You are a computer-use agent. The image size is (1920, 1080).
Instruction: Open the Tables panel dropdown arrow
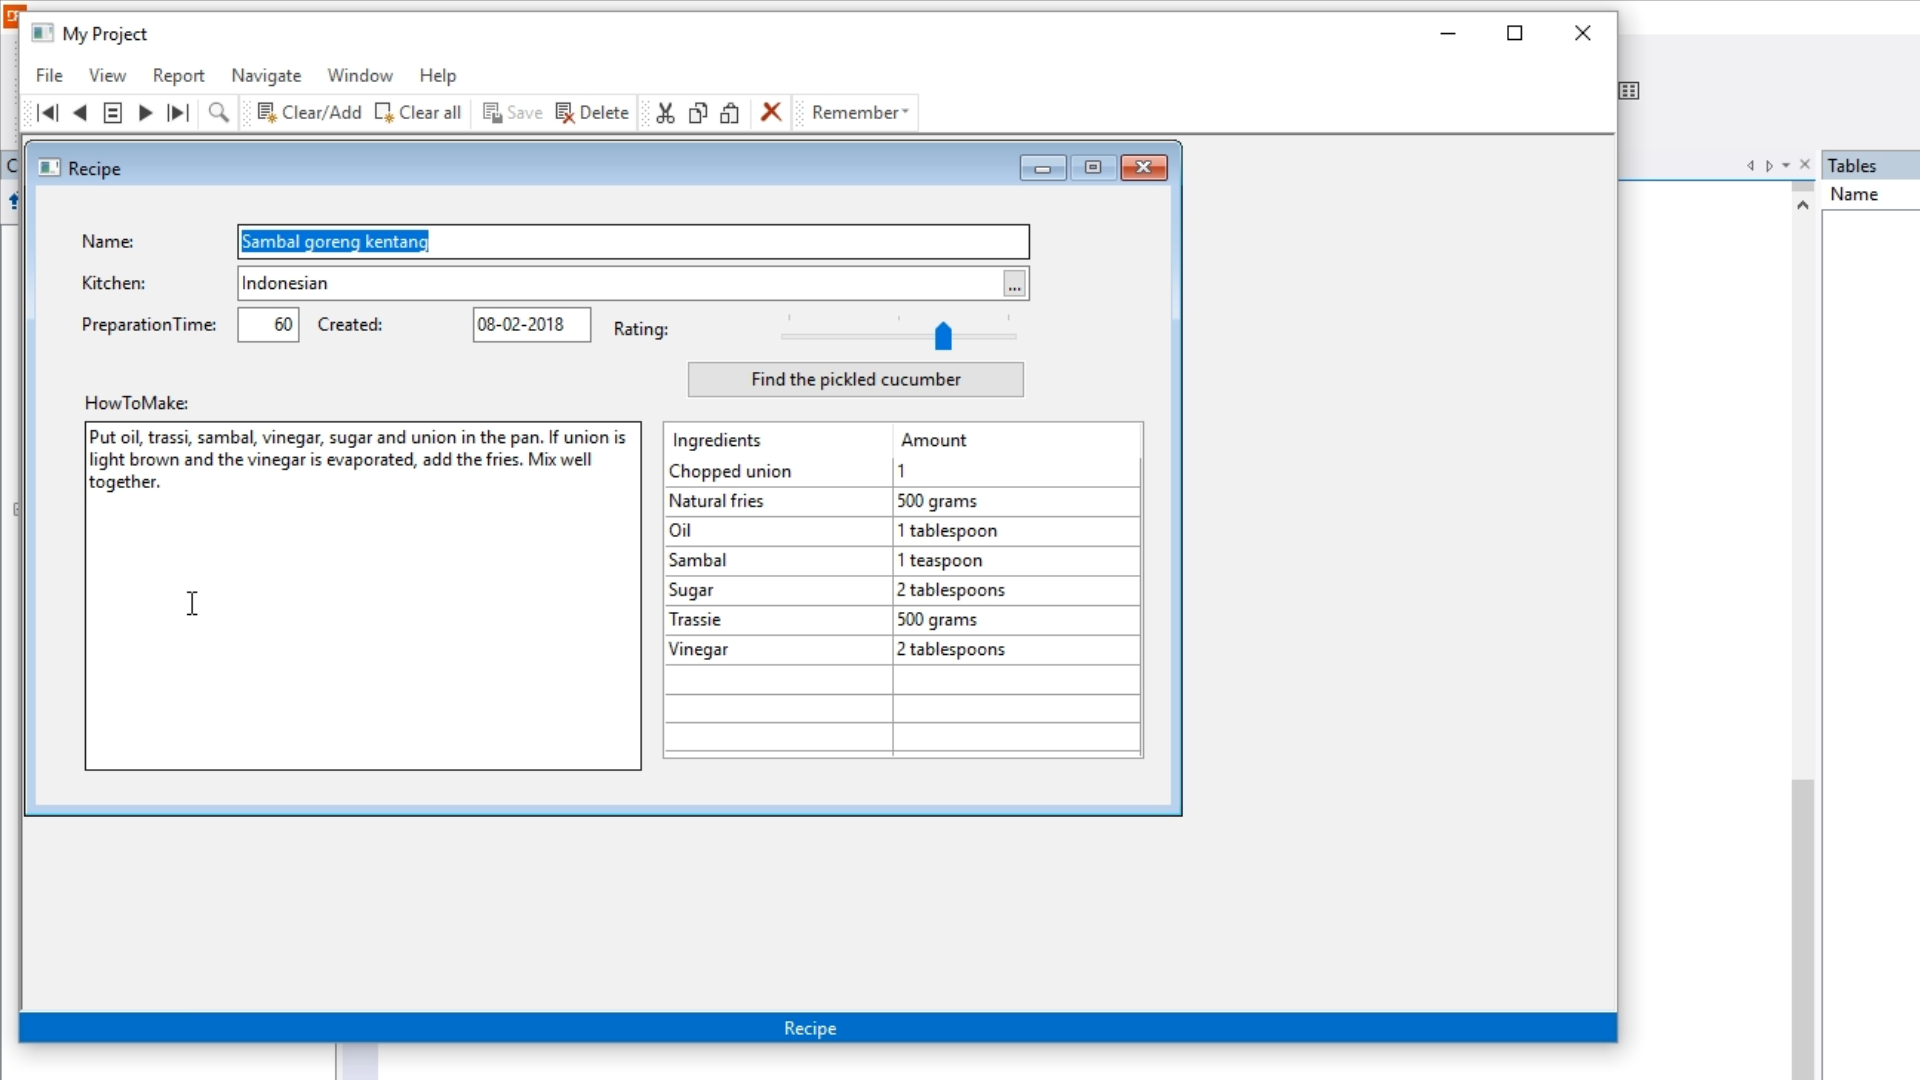pos(1786,166)
